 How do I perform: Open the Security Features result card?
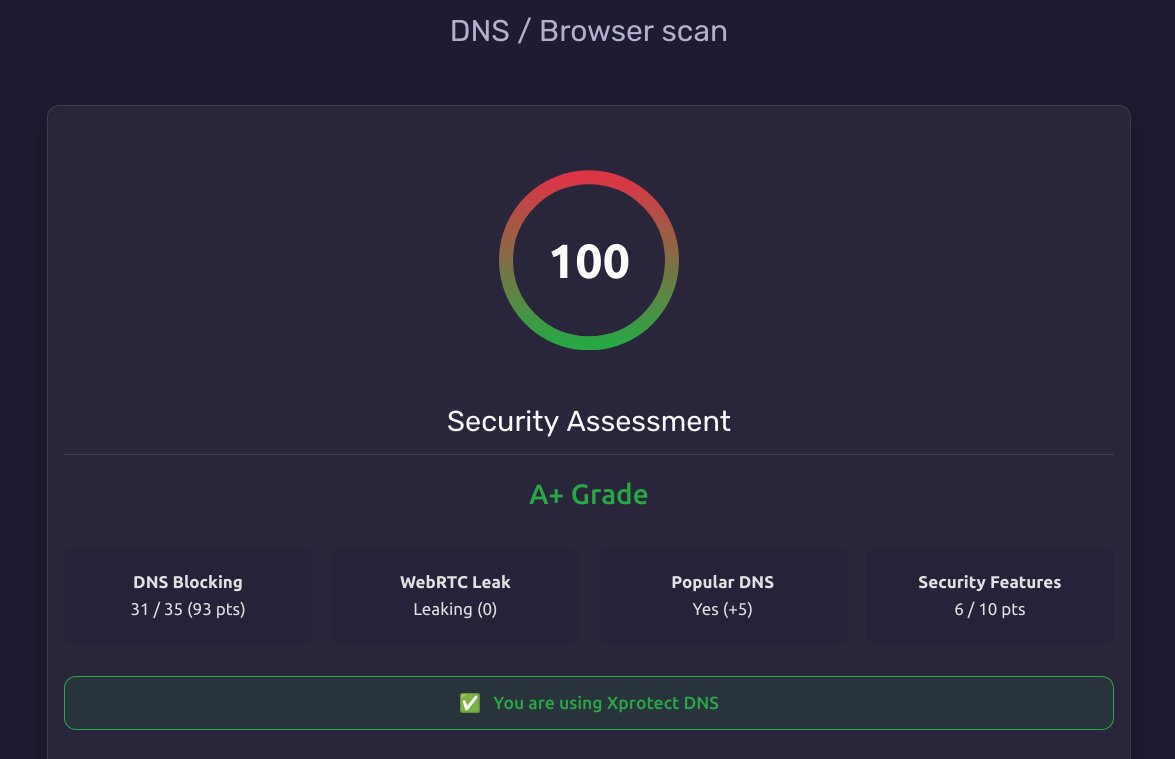[x=990, y=596]
